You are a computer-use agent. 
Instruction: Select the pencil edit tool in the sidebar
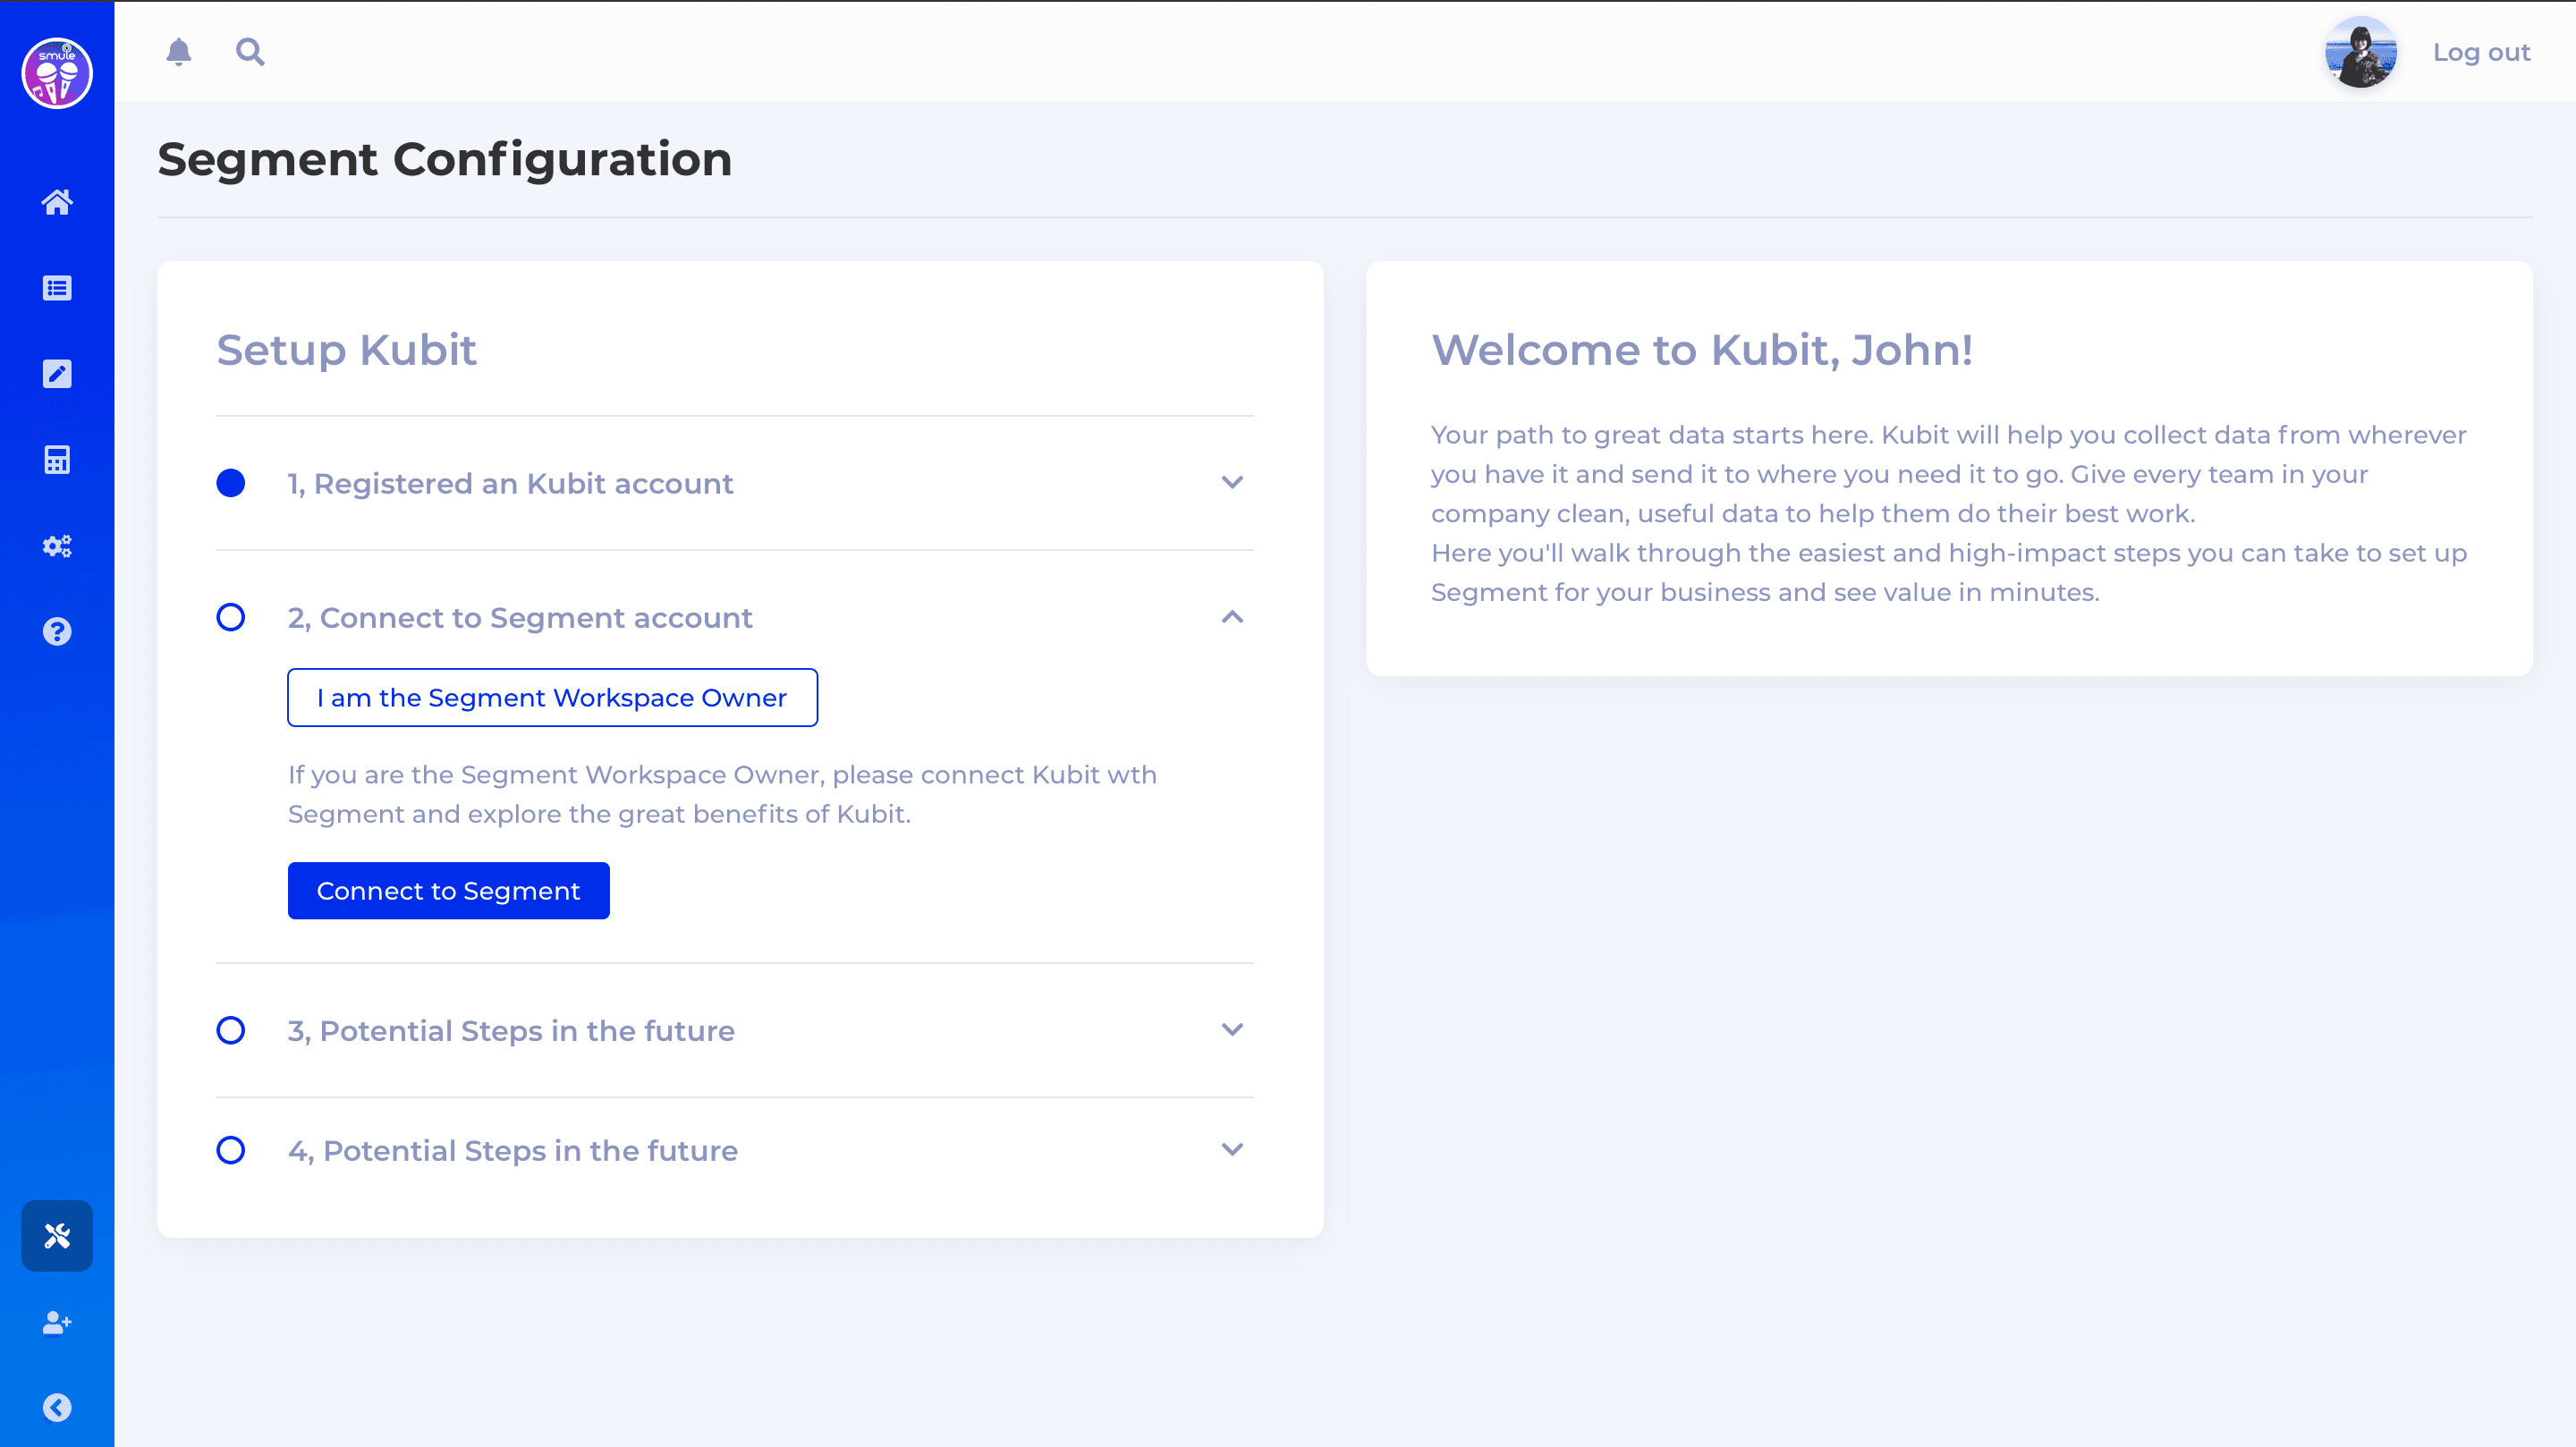click(x=57, y=374)
